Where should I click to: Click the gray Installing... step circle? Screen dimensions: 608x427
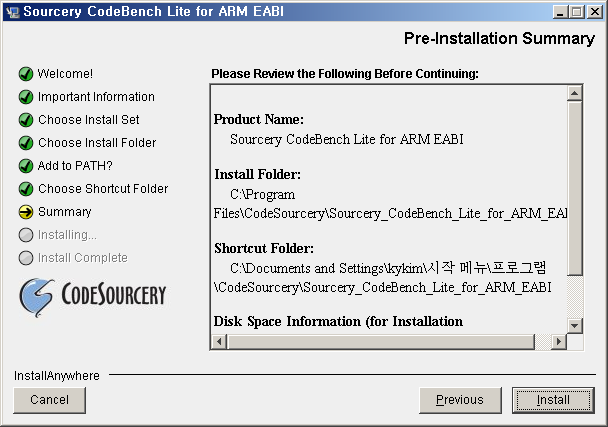[26, 235]
